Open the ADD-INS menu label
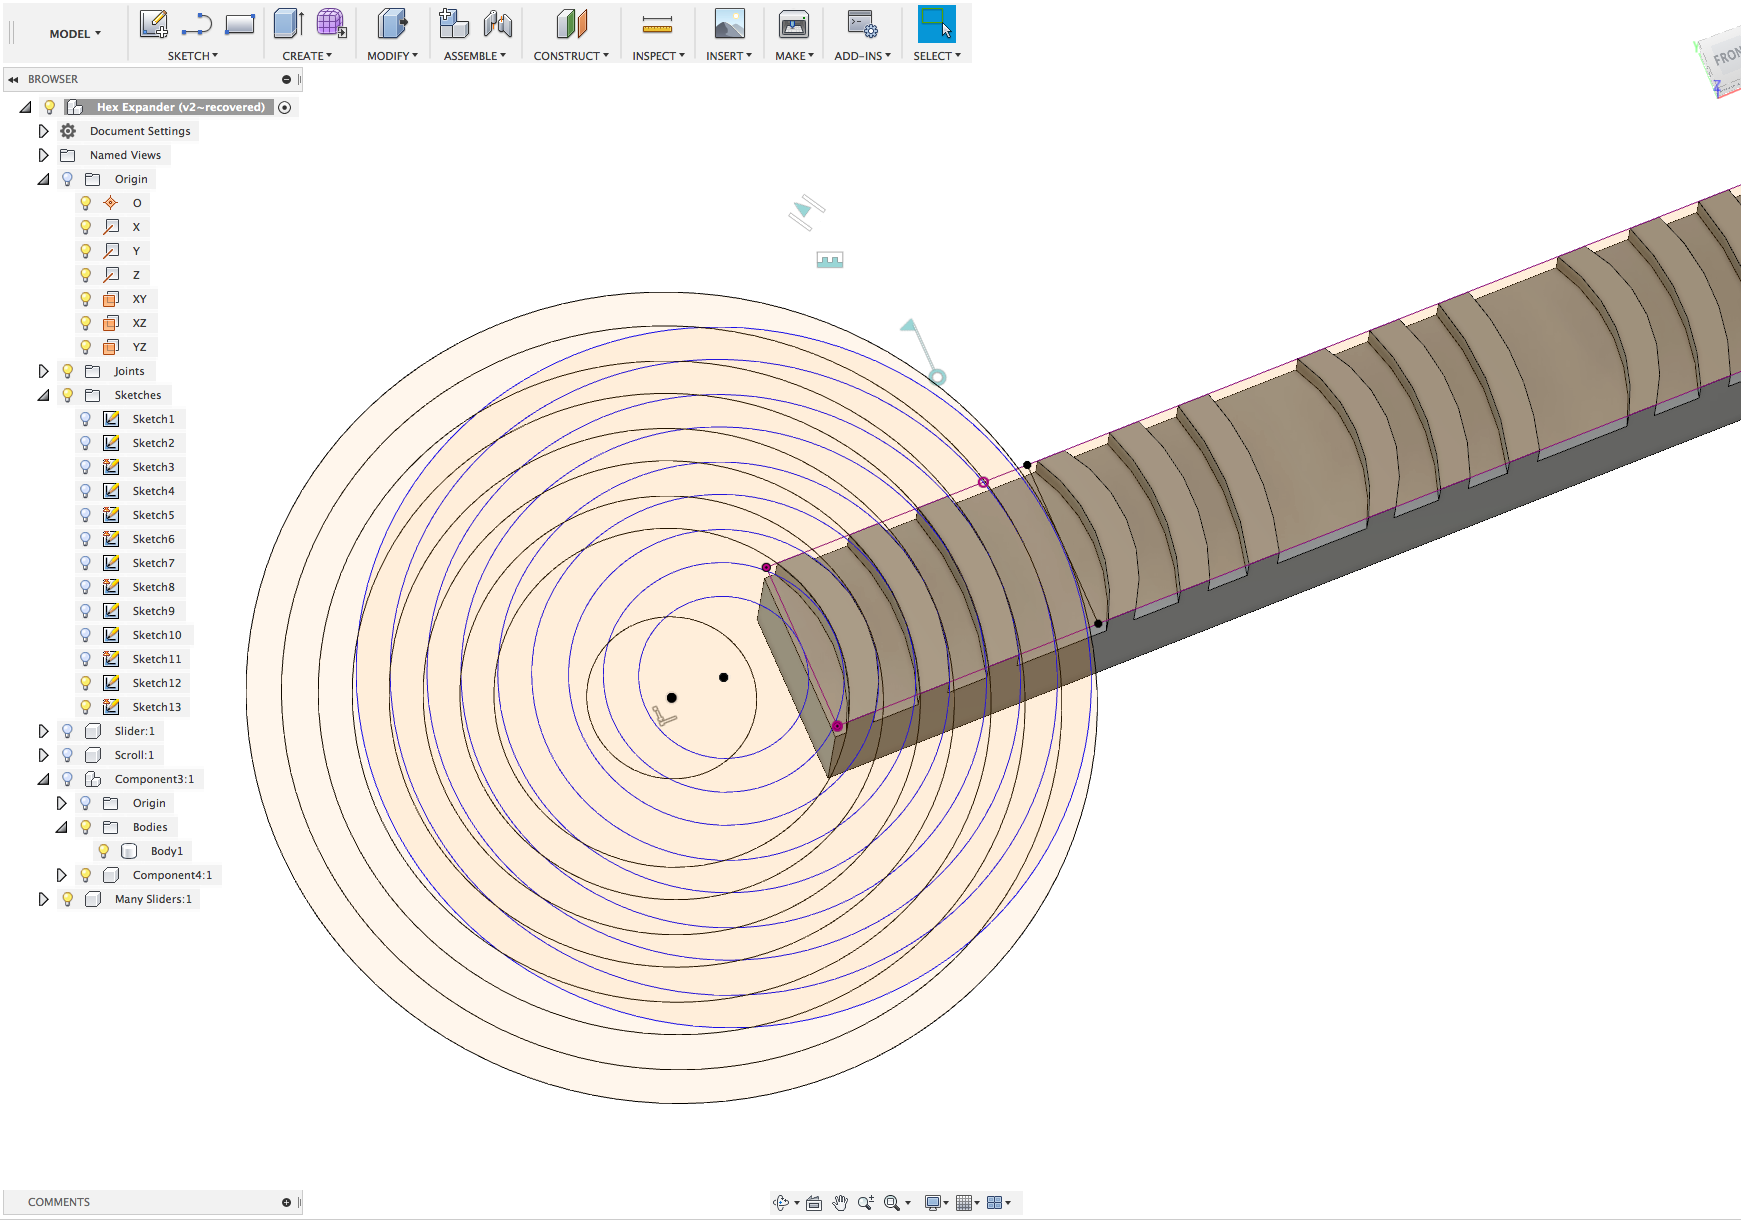This screenshot has height=1220, width=1741. [x=862, y=56]
